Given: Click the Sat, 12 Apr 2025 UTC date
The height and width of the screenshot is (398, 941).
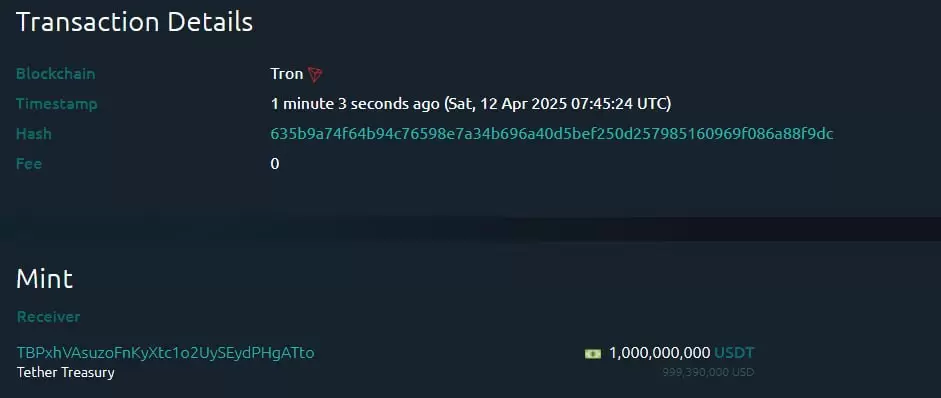Looking at the screenshot, I should coord(558,104).
